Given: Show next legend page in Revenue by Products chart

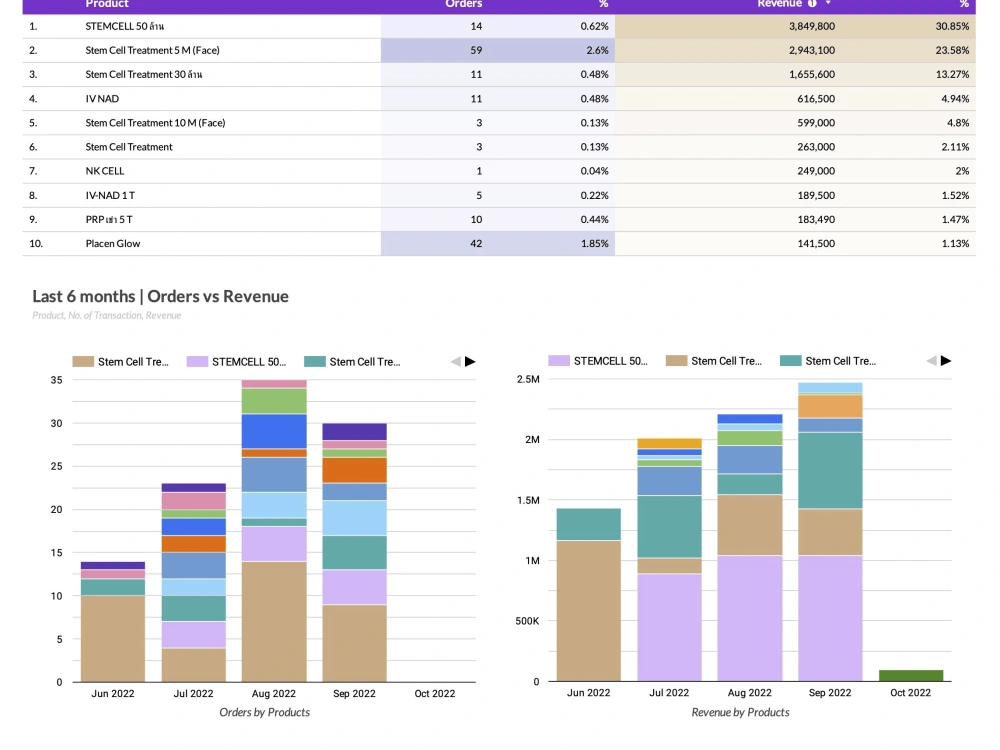Looking at the screenshot, I should (x=946, y=361).
